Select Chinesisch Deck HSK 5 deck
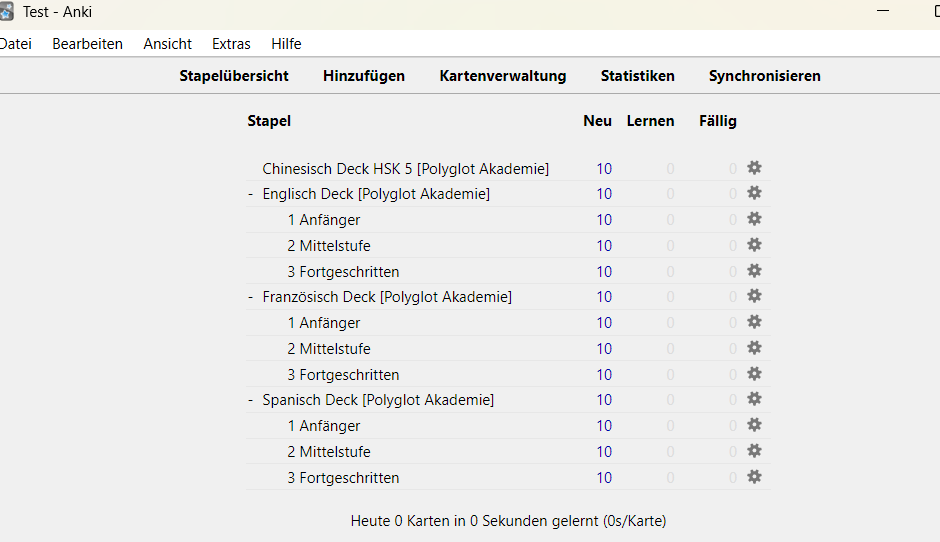 (405, 169)
